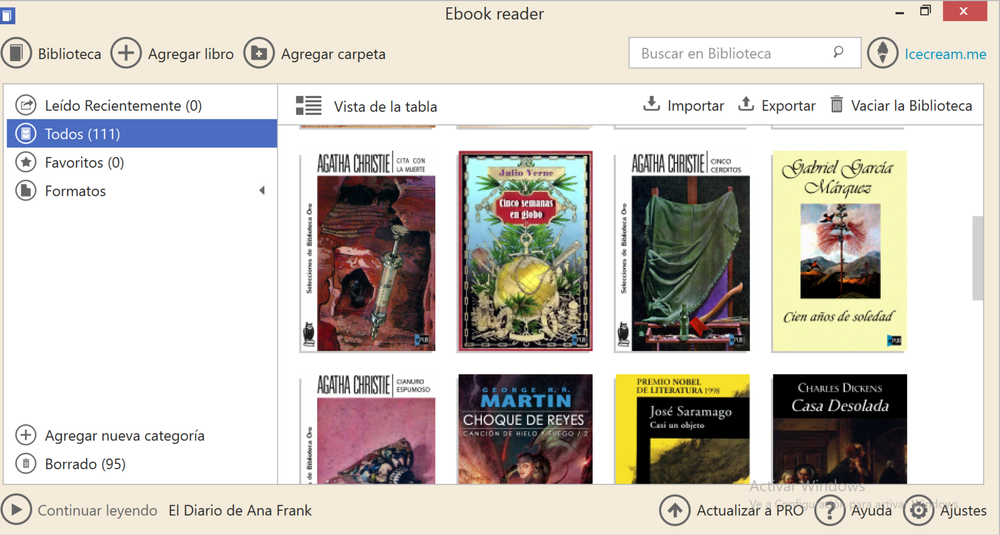Expand the Formatos category arrow
This screenshot has height=535, width=1000.
point(261,191)
